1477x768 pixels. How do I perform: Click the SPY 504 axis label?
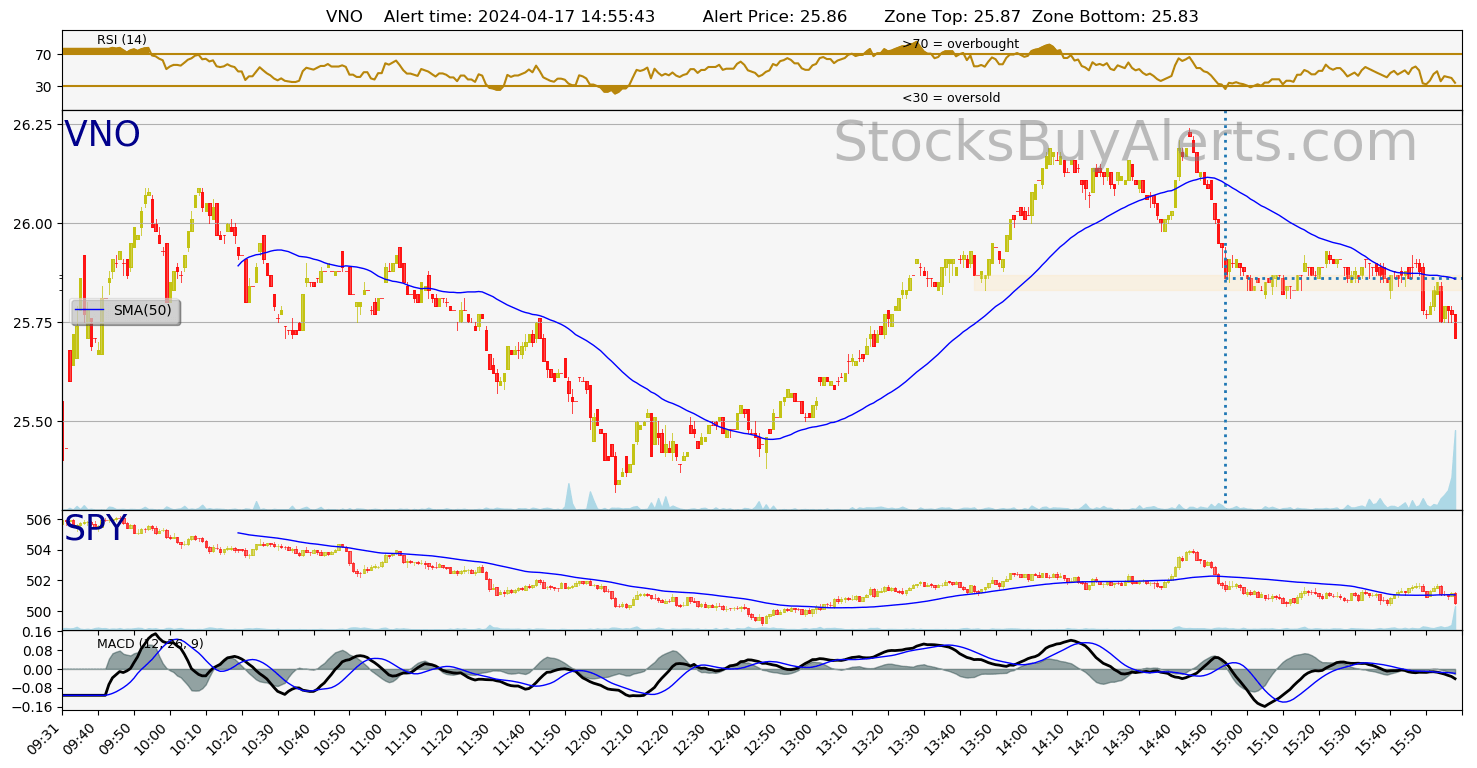coord(41,550)
